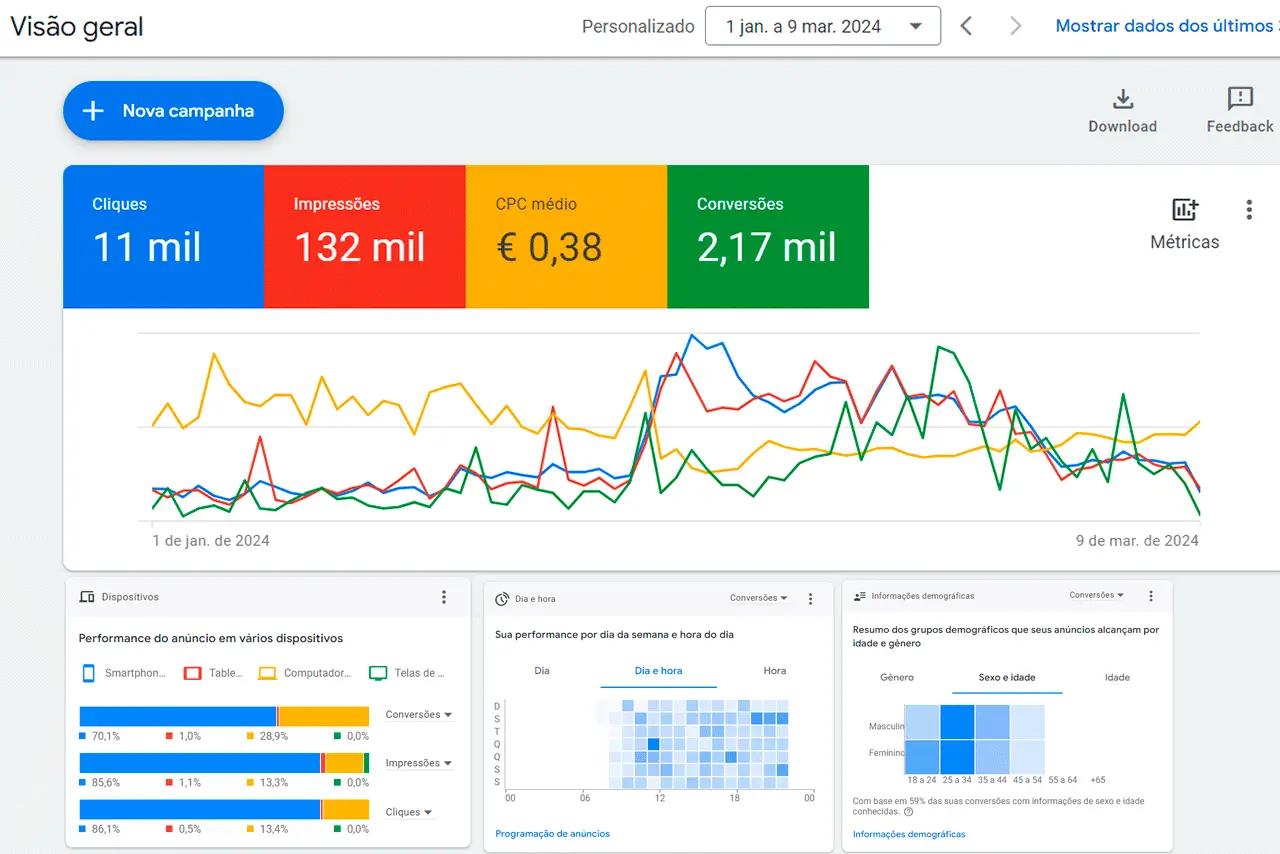Switch to the Hora tab

tap(775, 671)
